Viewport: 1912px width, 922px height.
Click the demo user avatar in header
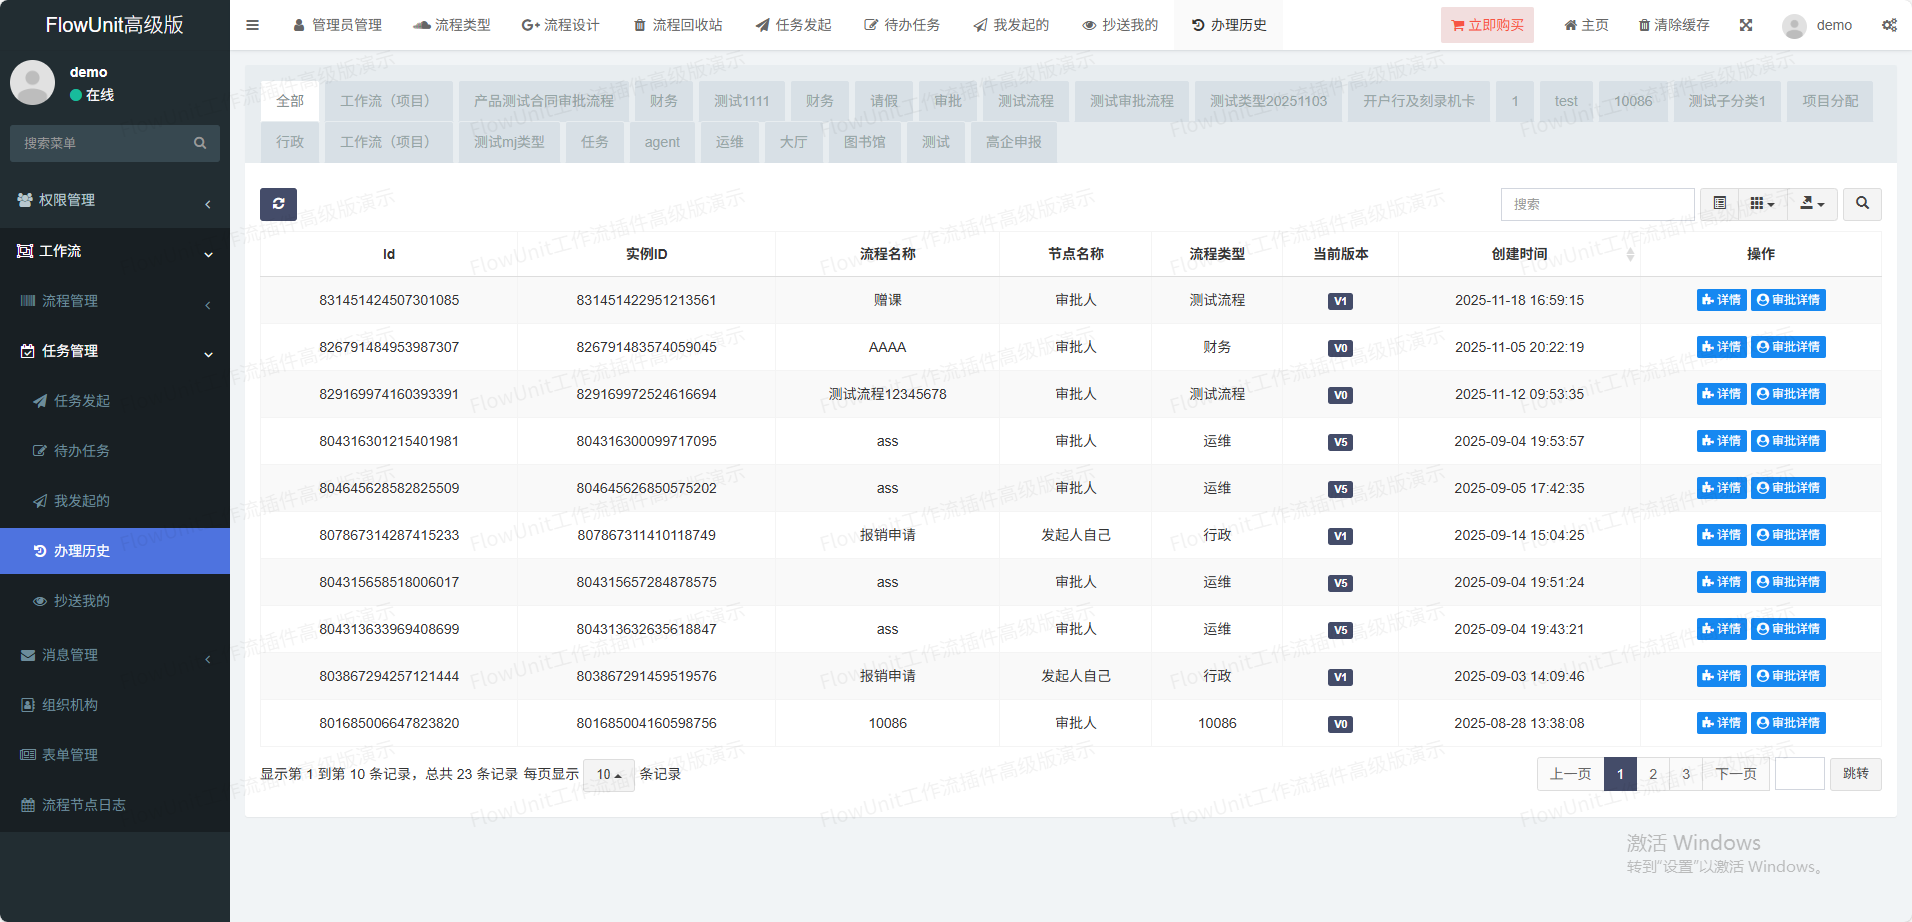coord(1793,26)
